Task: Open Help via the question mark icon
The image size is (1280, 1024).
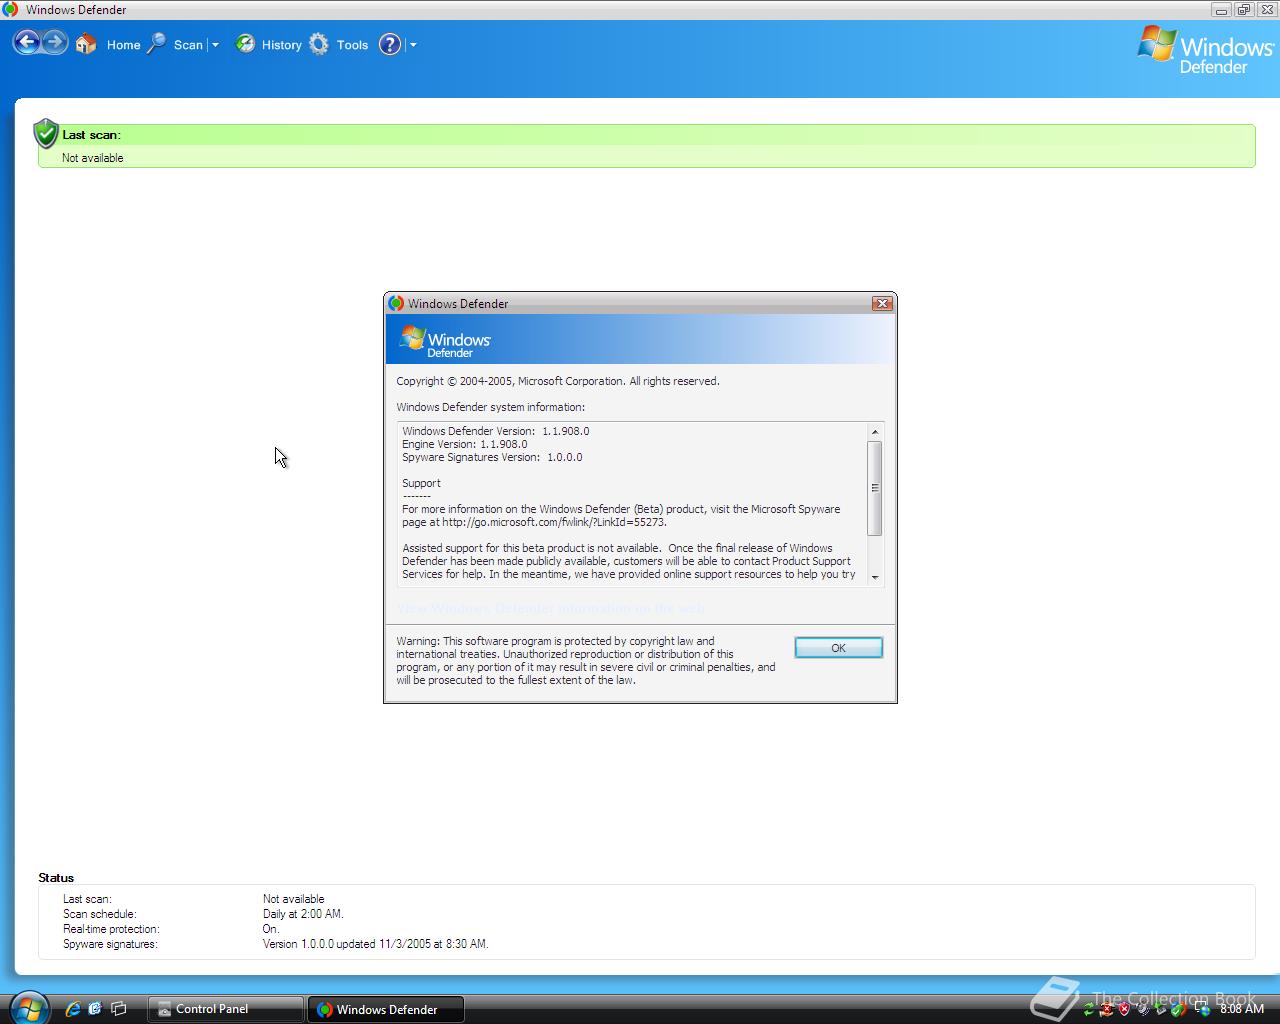Action: (390, 44)
